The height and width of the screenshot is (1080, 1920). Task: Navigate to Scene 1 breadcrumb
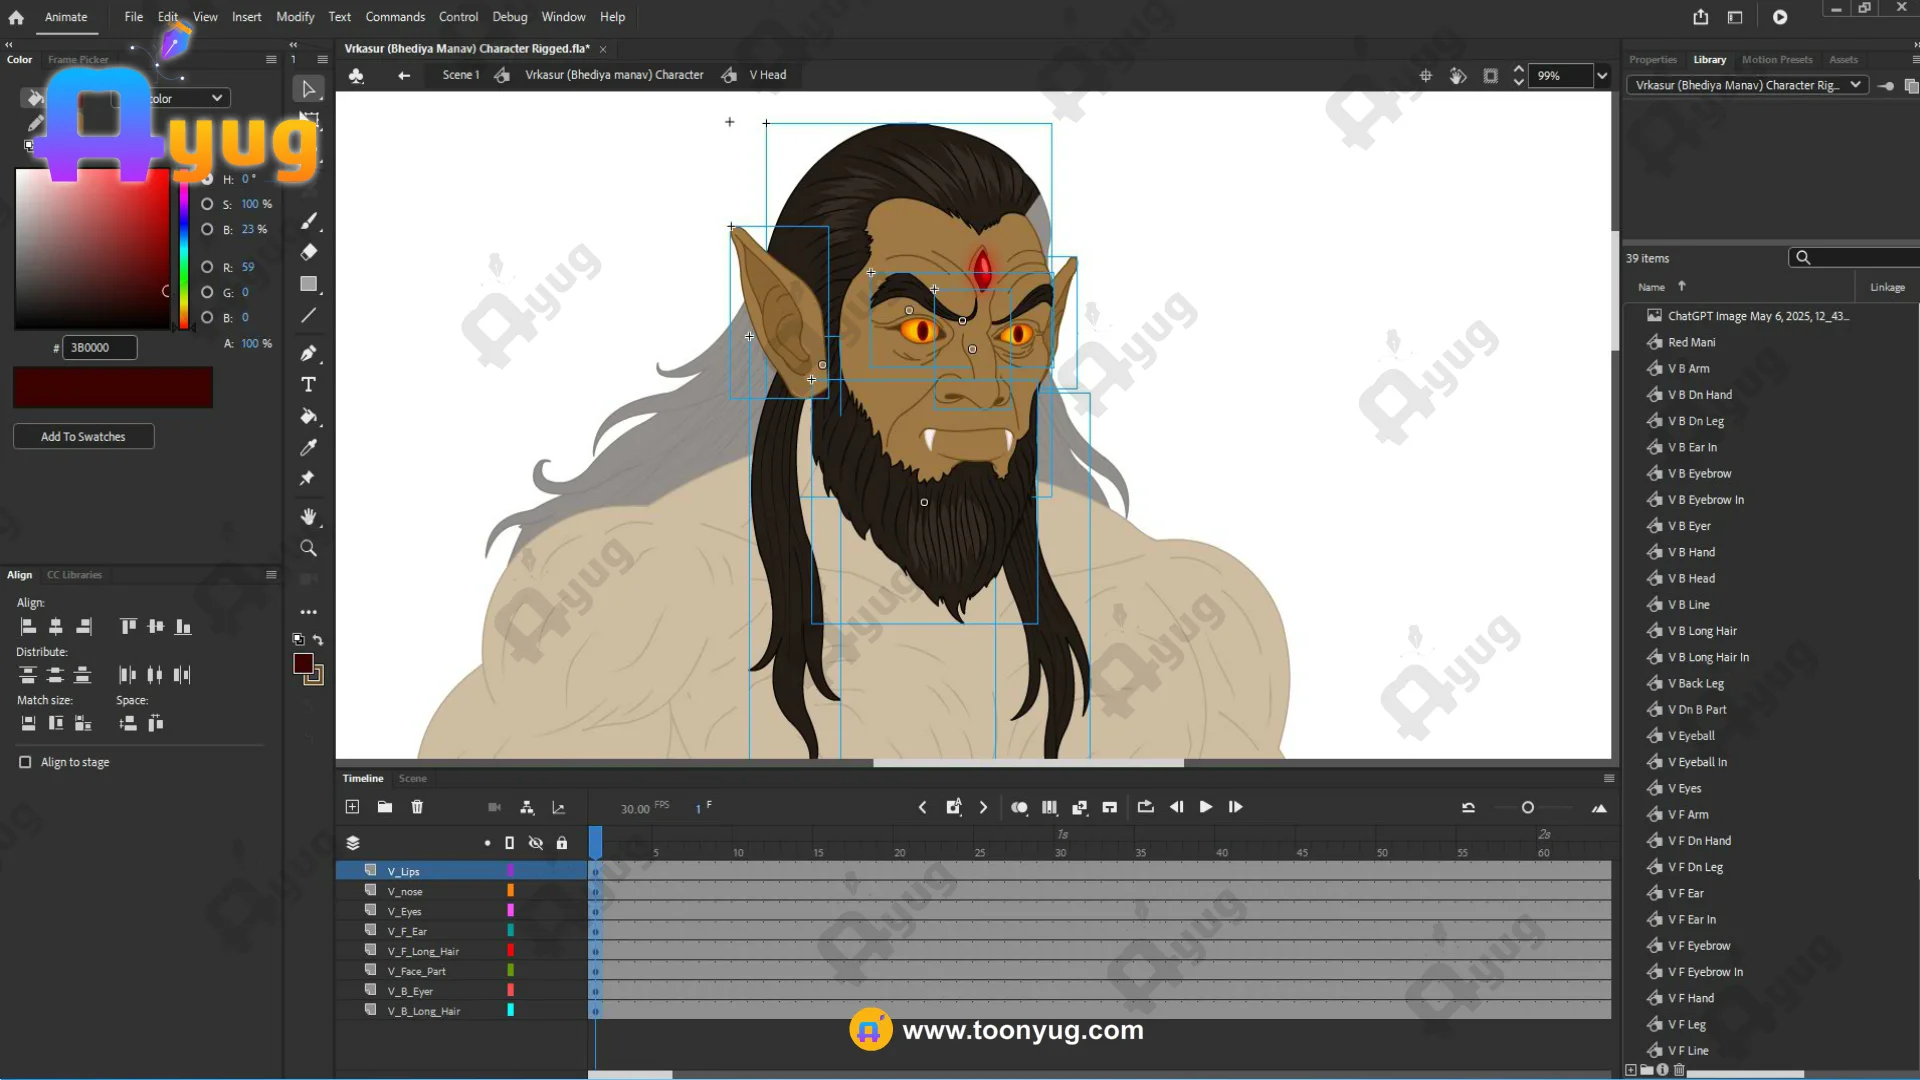[x=460, y=75]
